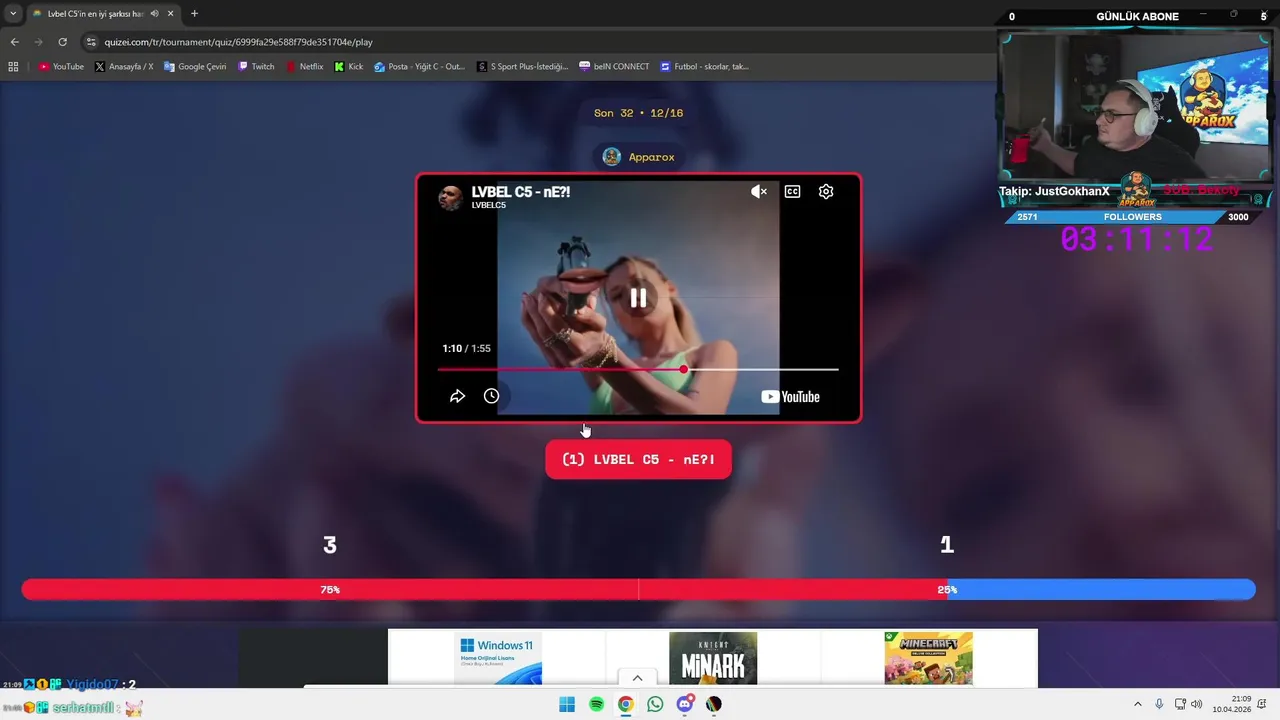The height and width of the screenshot is (720, 1280).
Task: Open the Windows Start menu
Action: click(567, 704)
